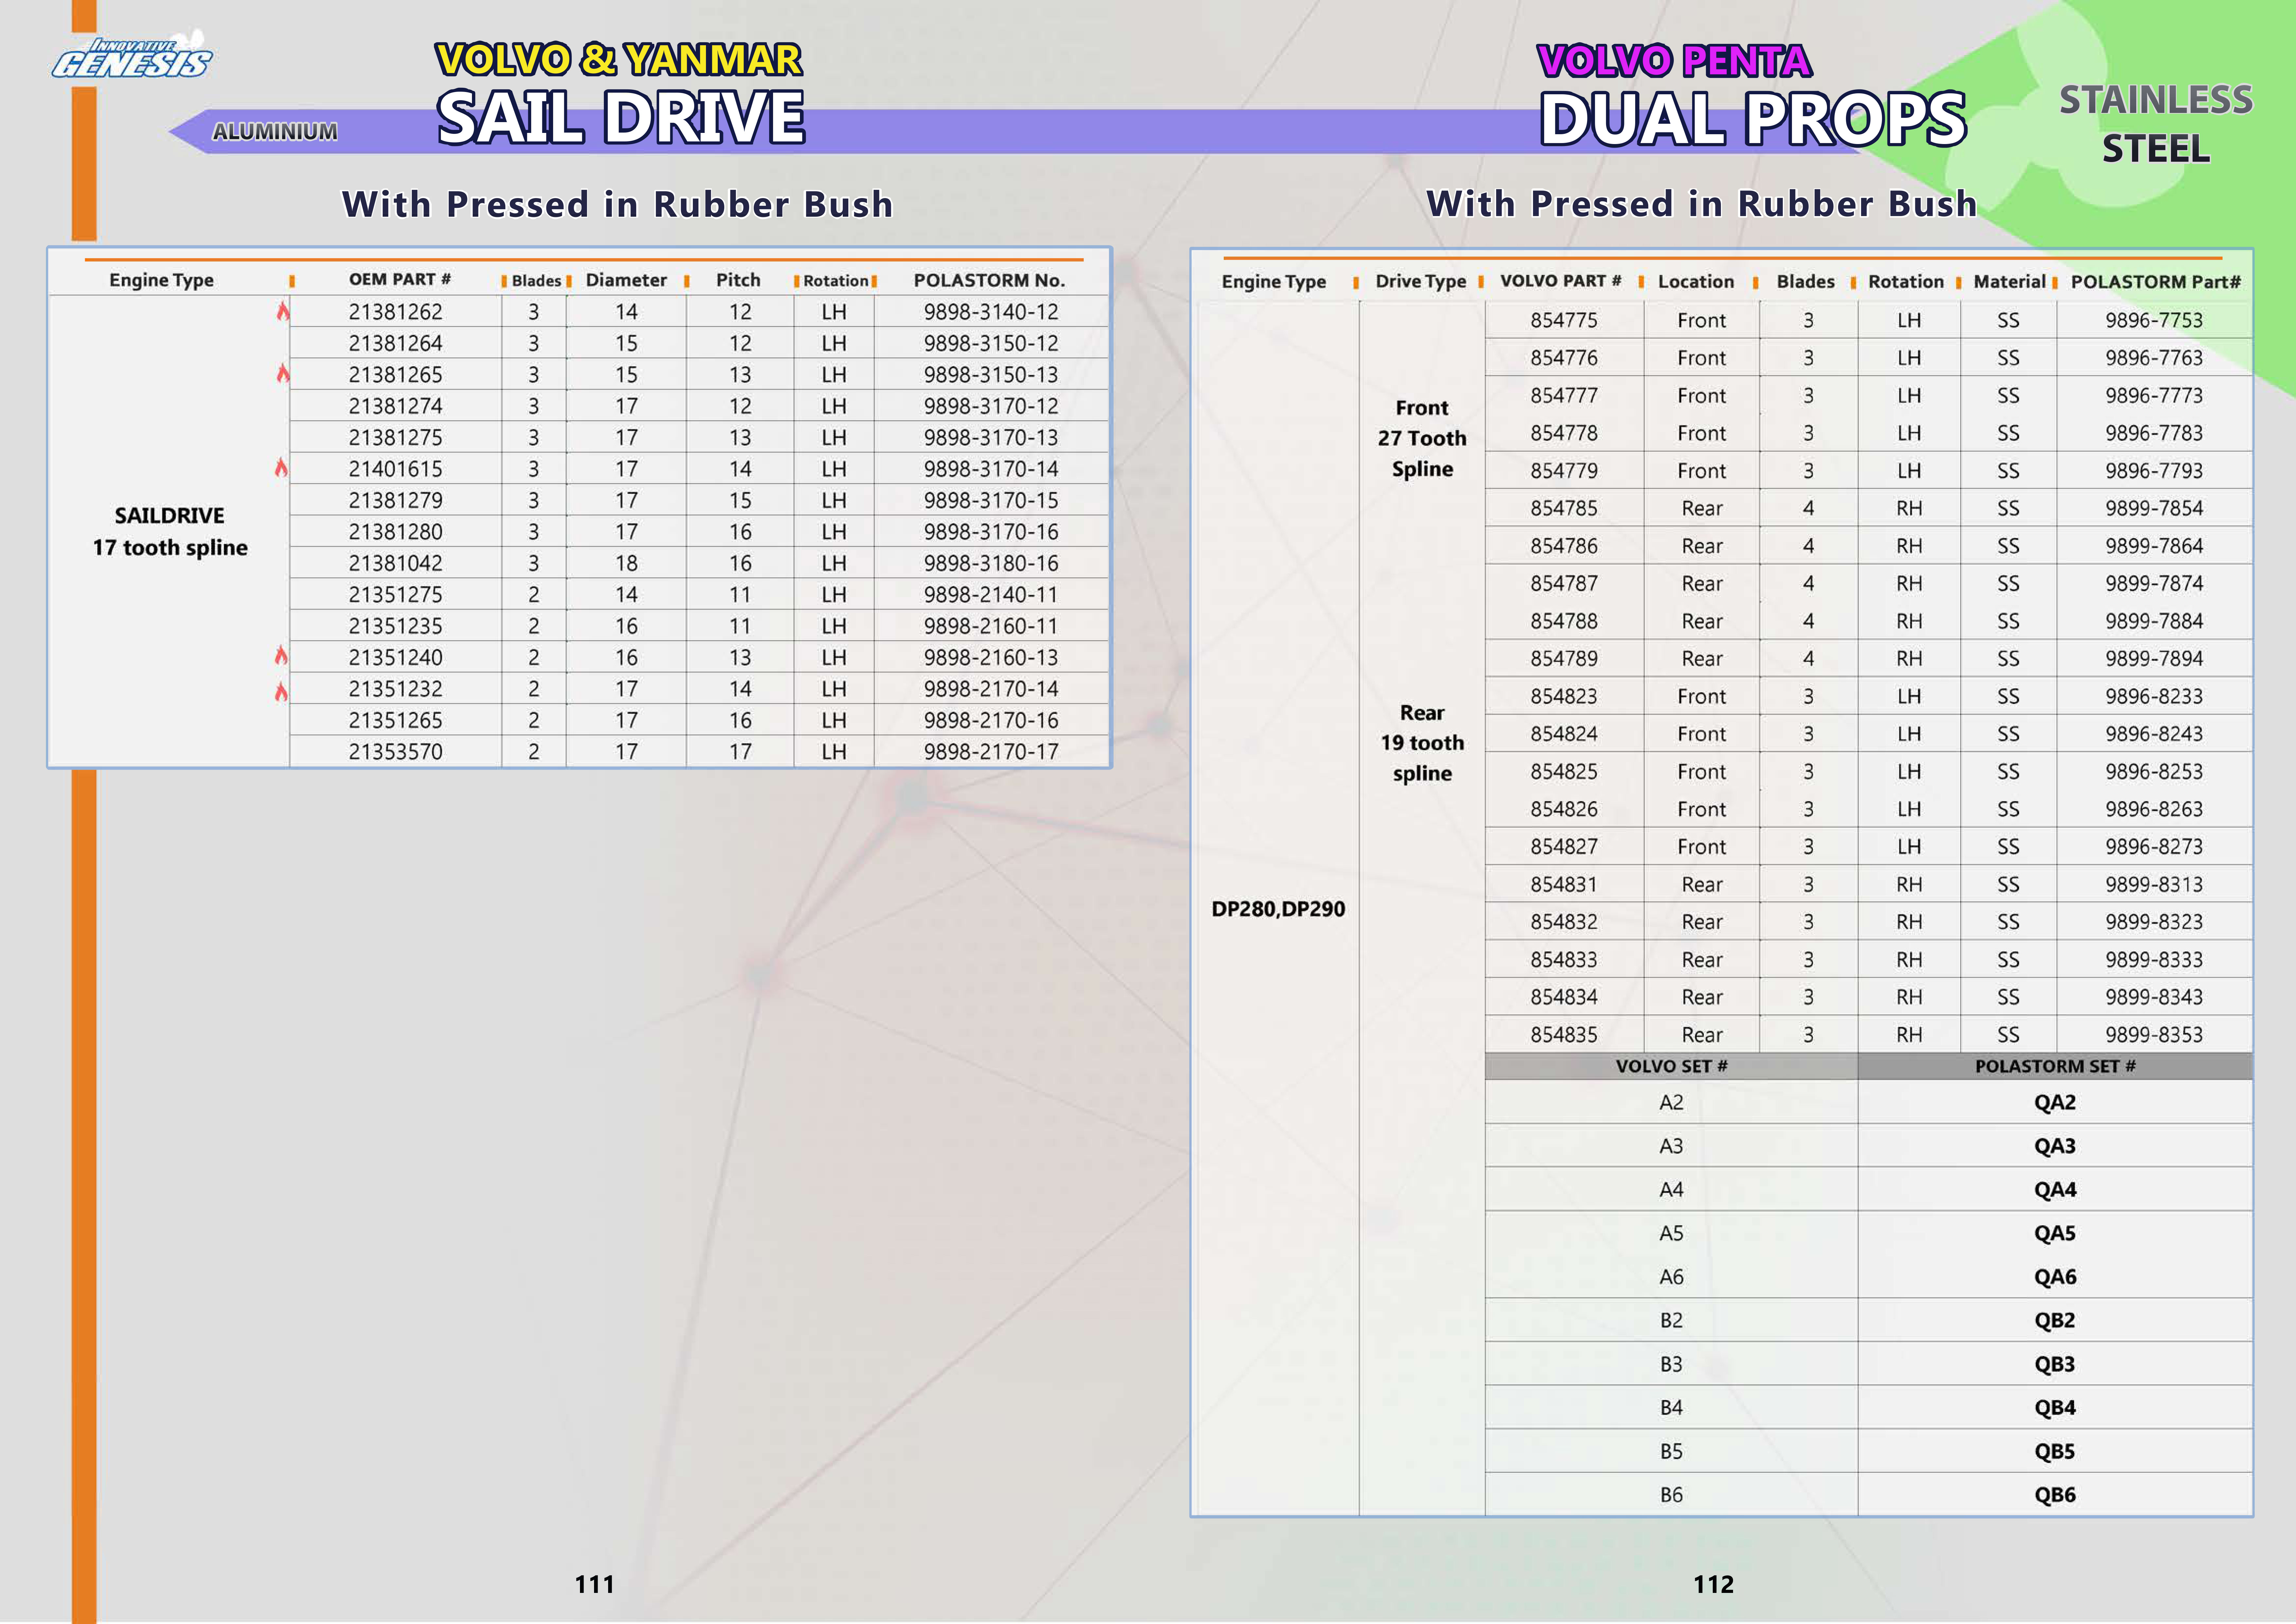Click the SAIL DRIVE heading
Image resolution: width=2296 pixels, height=1624 pixels.
coord(621,118)
